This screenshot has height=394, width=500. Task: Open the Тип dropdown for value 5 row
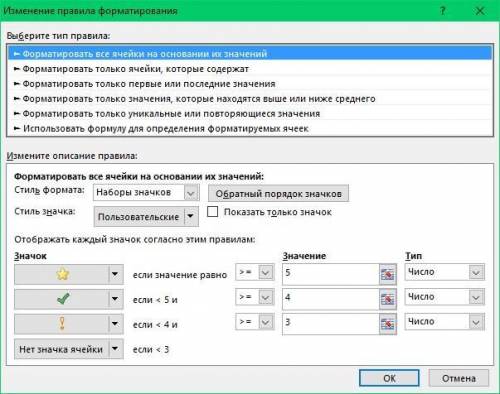tap(445, 272)
